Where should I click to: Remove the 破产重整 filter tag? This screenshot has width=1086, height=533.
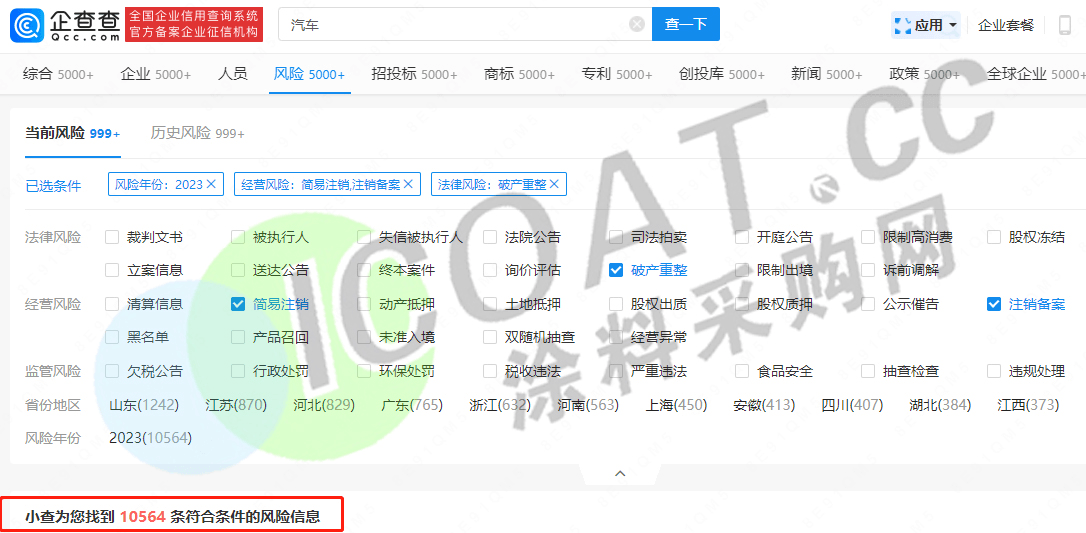[x=553, y=184]
